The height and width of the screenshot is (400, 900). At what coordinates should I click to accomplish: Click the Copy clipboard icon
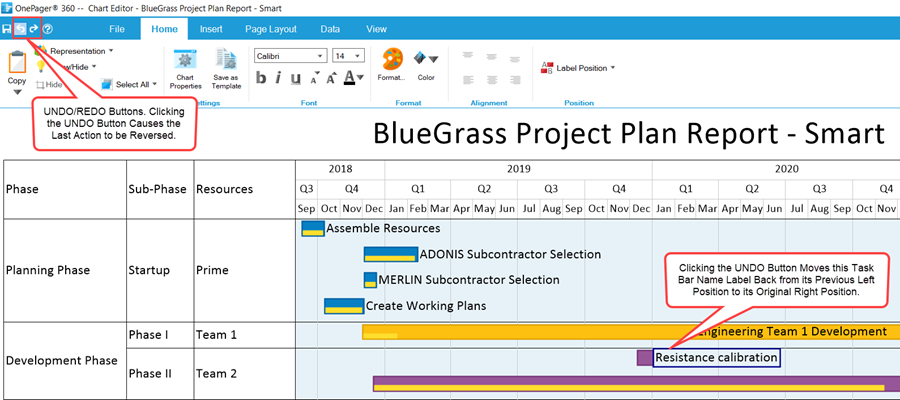[x=17, y=62]
